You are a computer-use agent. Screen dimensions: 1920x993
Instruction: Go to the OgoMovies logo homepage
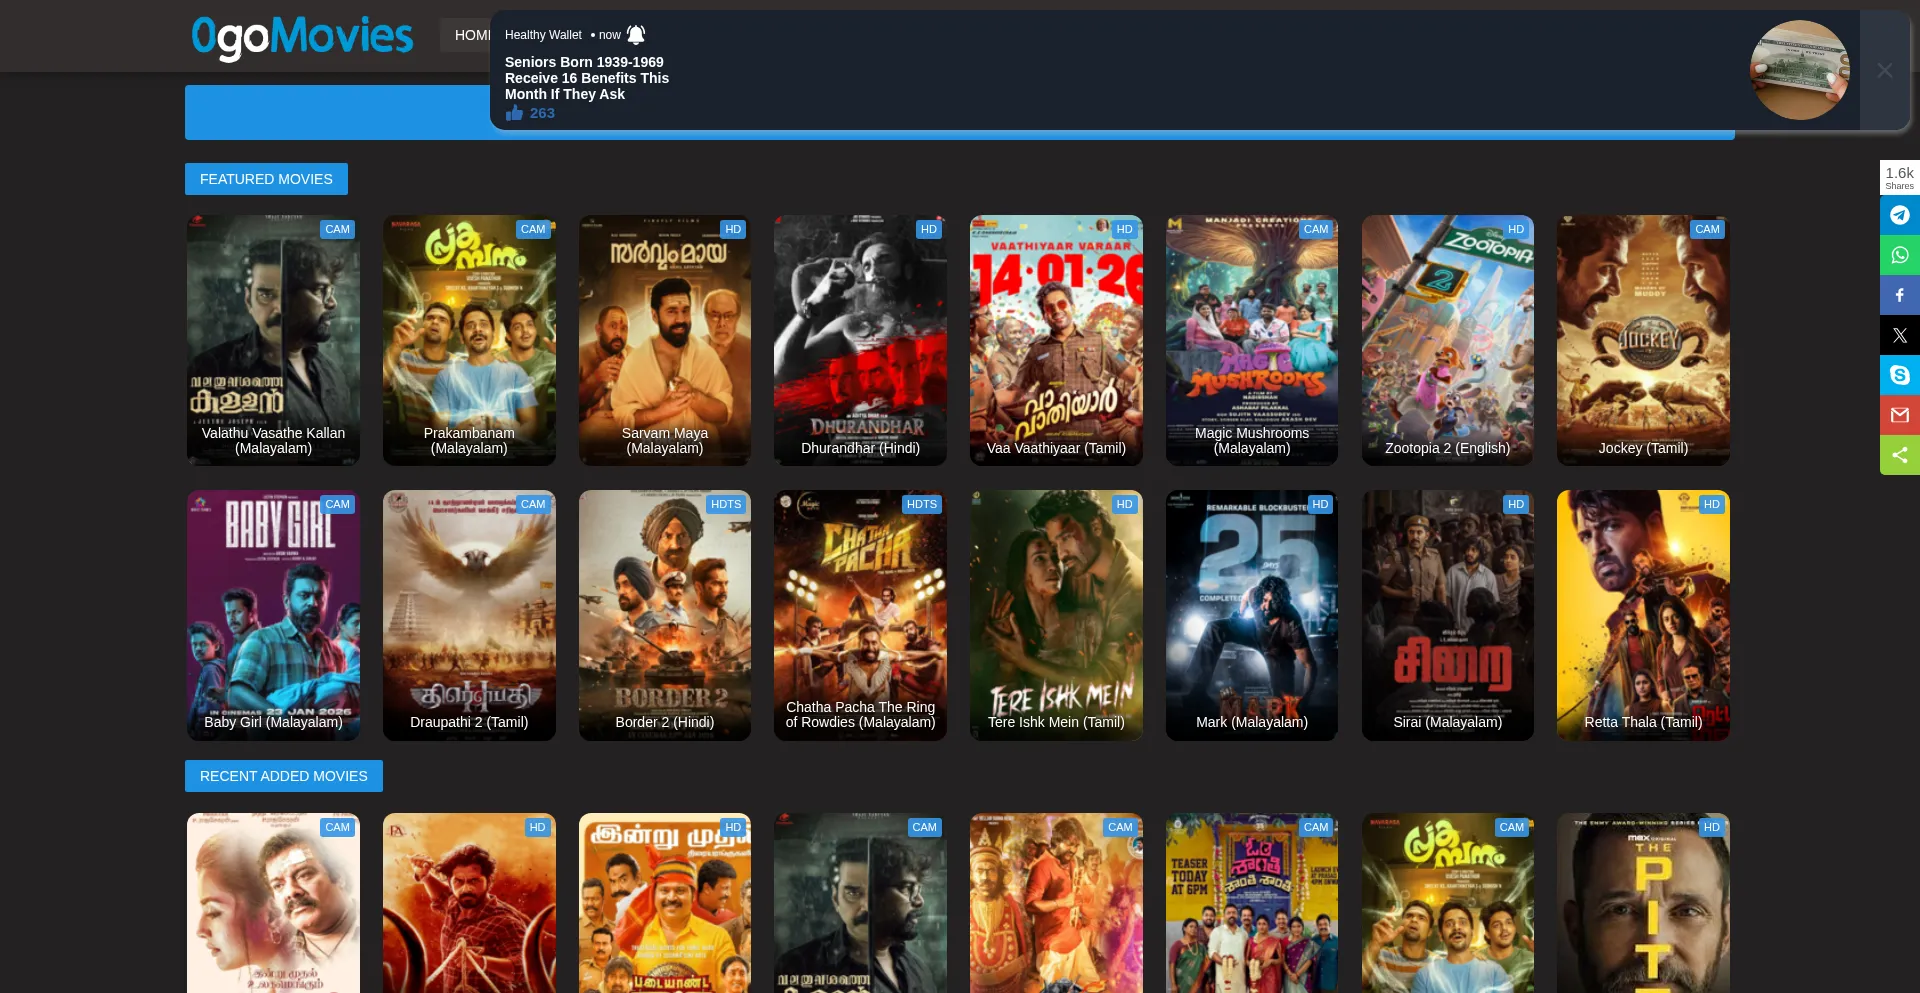pos(302,37)
